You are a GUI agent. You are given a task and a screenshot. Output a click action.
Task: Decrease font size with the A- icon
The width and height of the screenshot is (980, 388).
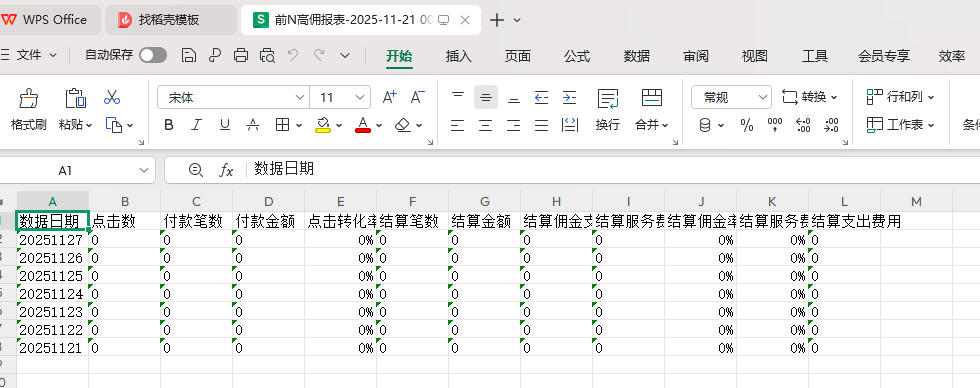pyautogui.click(x=418, y=97)
